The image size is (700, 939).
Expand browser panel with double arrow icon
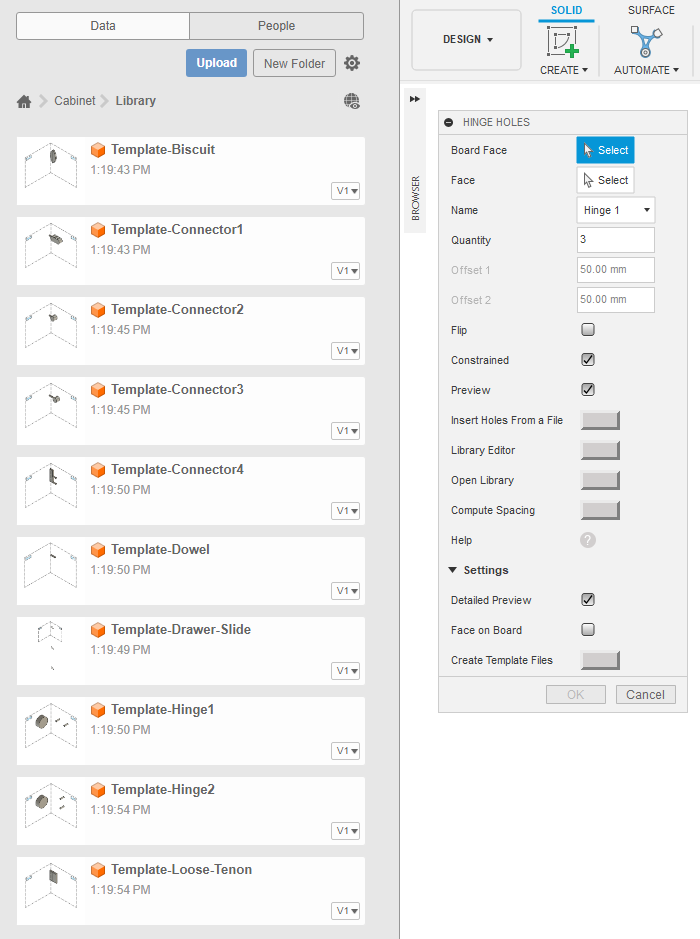pyautogui.click(x=415, y=99)
